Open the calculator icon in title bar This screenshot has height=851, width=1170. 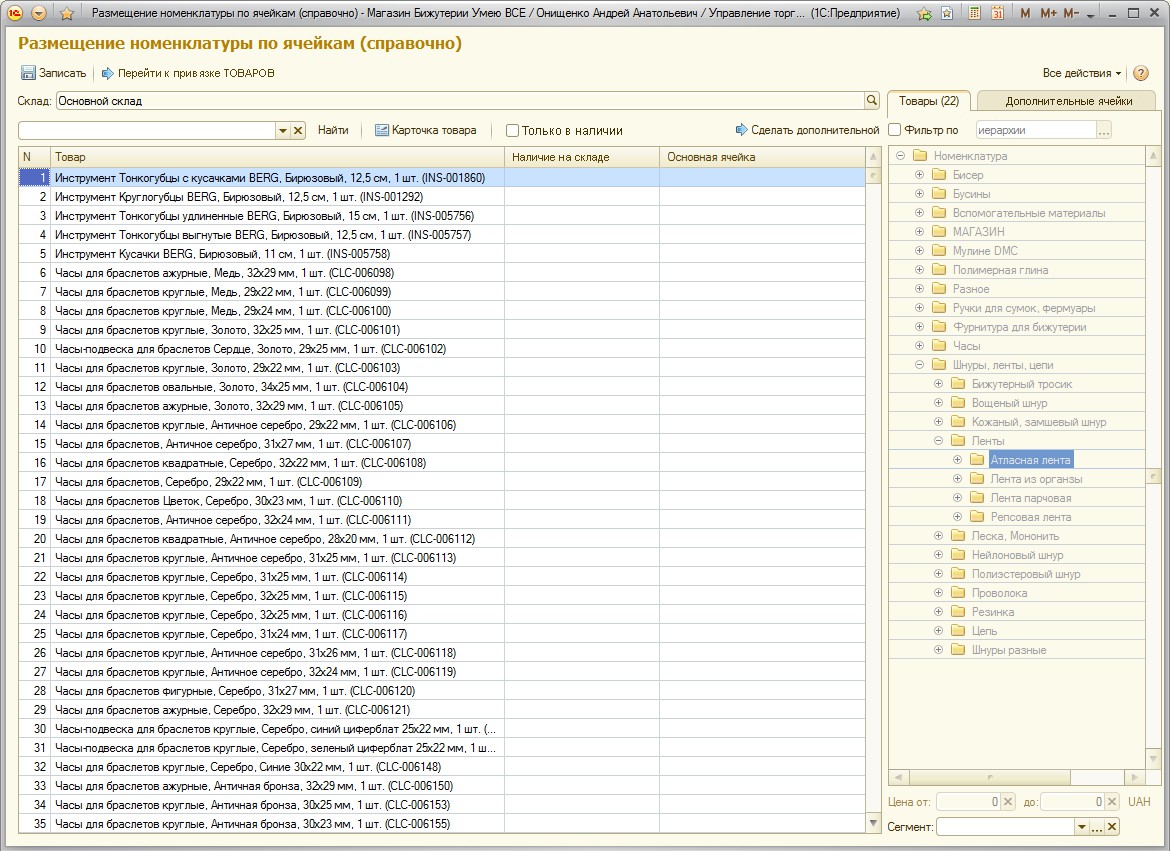pyautogui.click(x=975, y=14)
